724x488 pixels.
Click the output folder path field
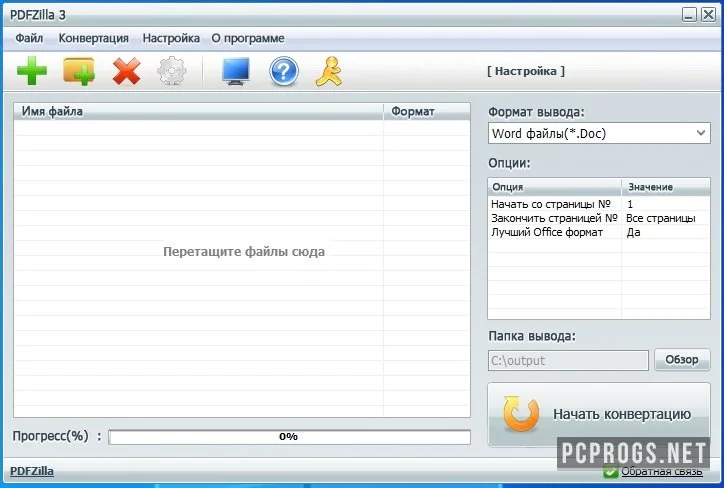coord(568,360)
